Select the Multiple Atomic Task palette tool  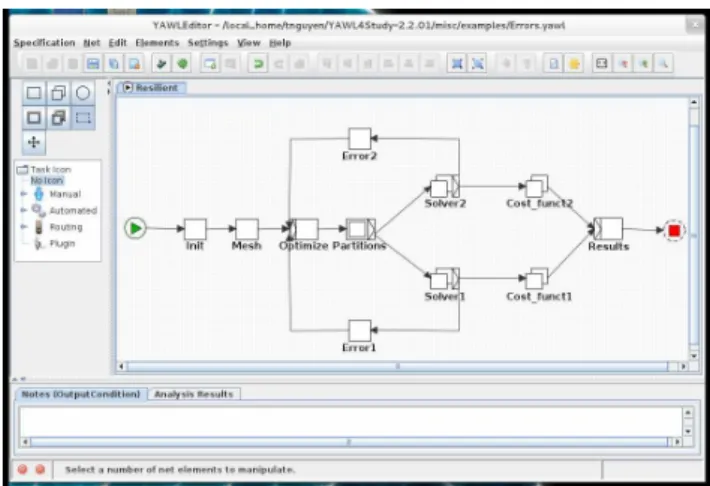pos(58,93)
